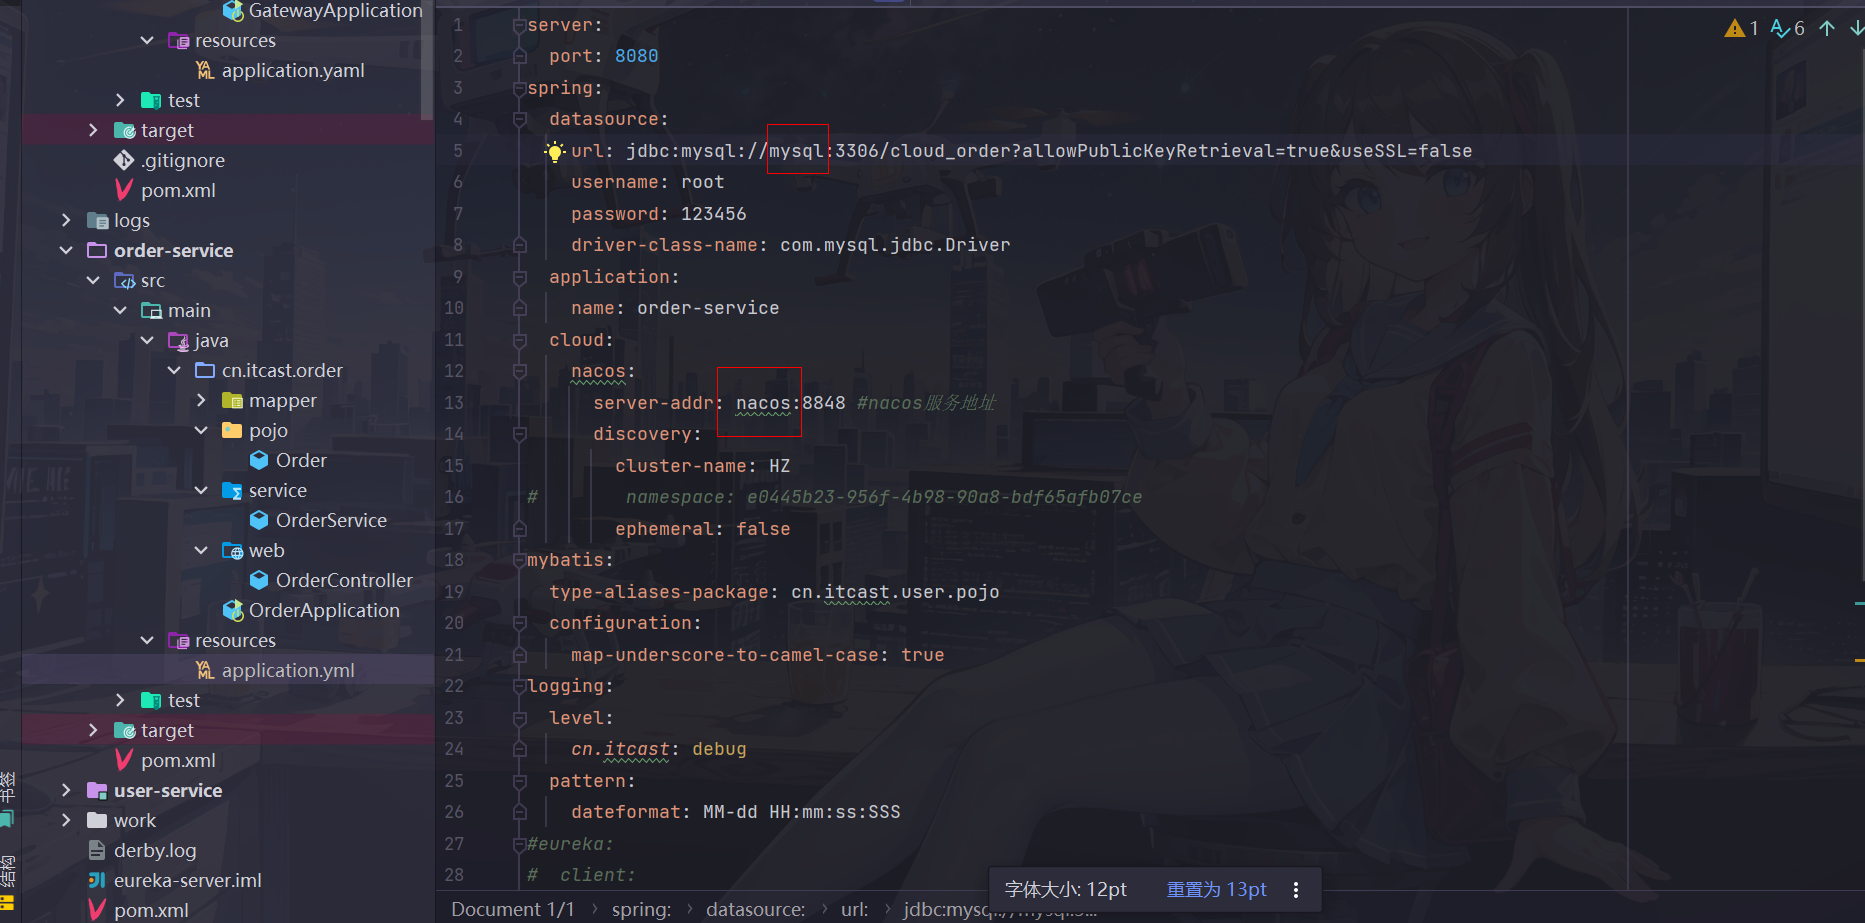This screenshot has height=923, width=1865.
Task: Click the YAML icon beside application.yaml
Action: point(205,70)
